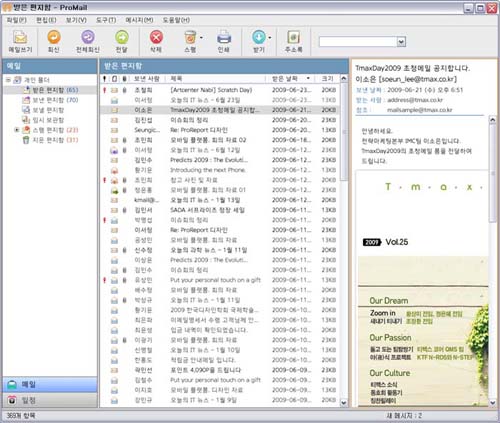This screenshot has height=423, width=500.
Task: Collapse the 개인 폴더 tree node
Action: click(8, 80)
